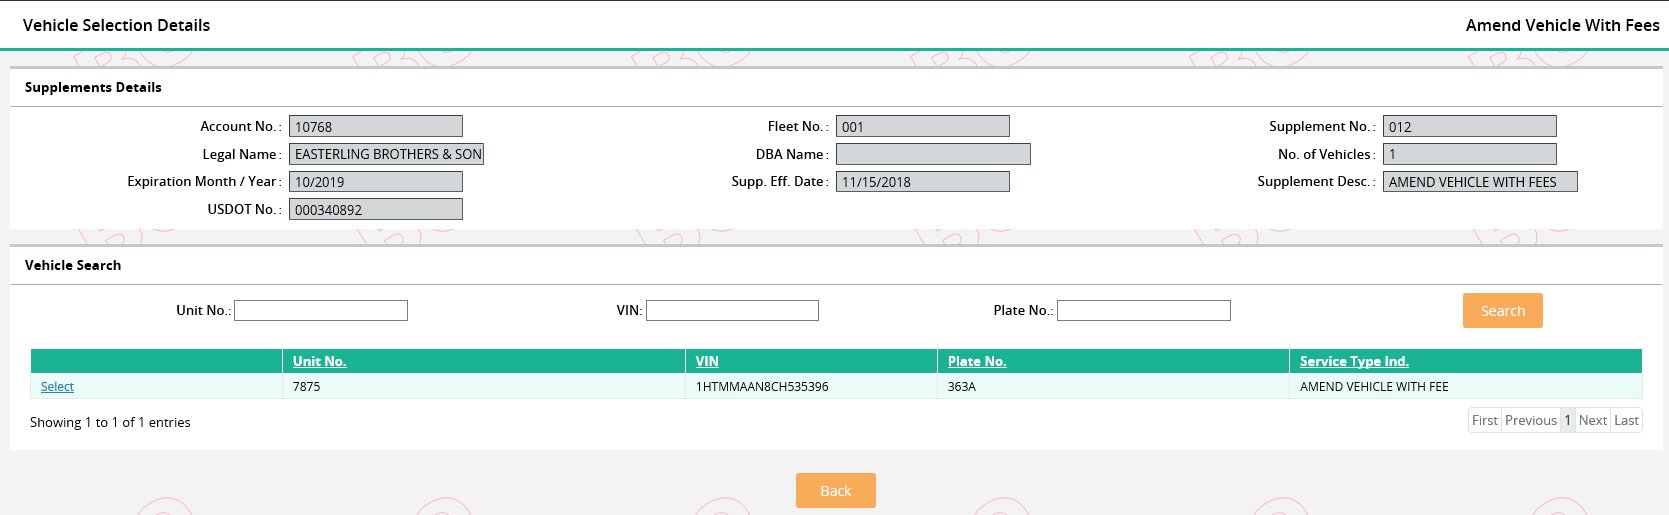Viewport: 1669px width, 515px height.
Task: Go to Next page of results
Action: 1593,420
